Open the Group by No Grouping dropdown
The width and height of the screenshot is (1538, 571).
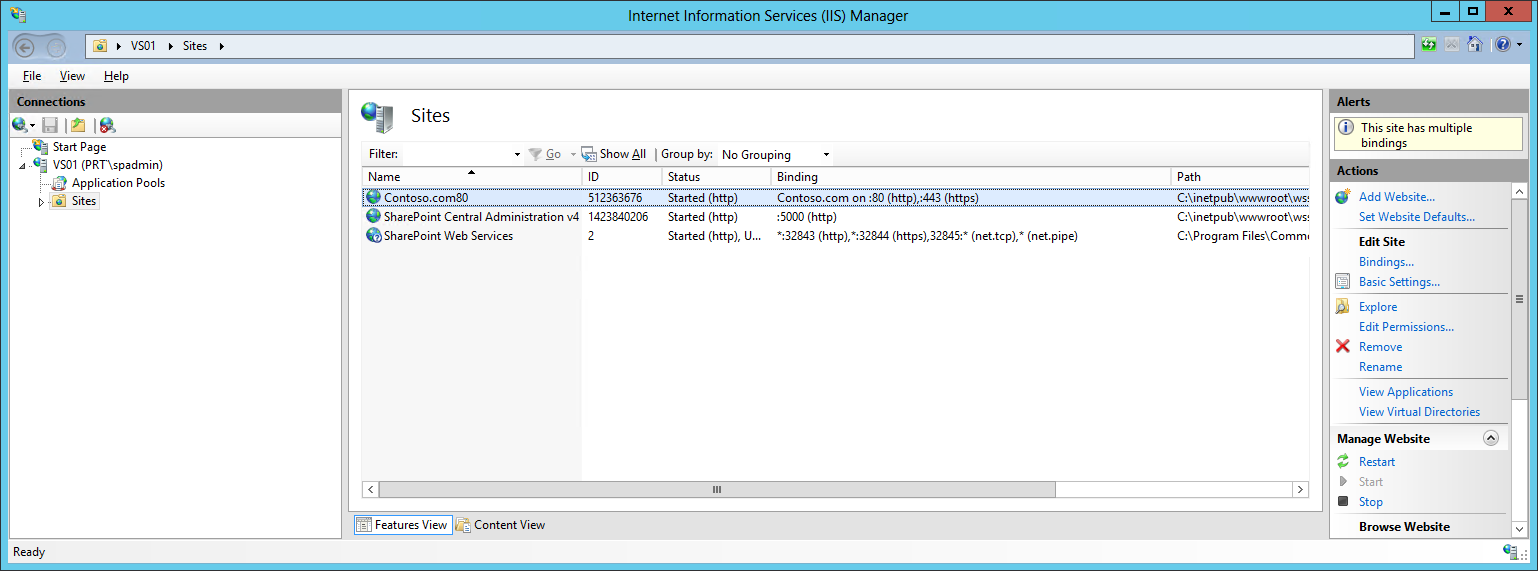pos(826,155)
